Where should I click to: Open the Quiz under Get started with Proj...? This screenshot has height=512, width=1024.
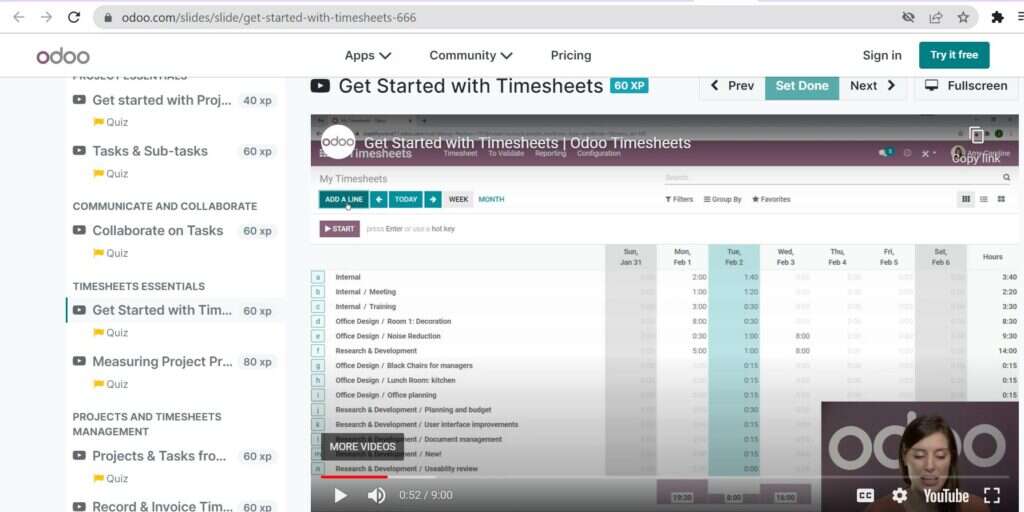(x=110, y=122)
